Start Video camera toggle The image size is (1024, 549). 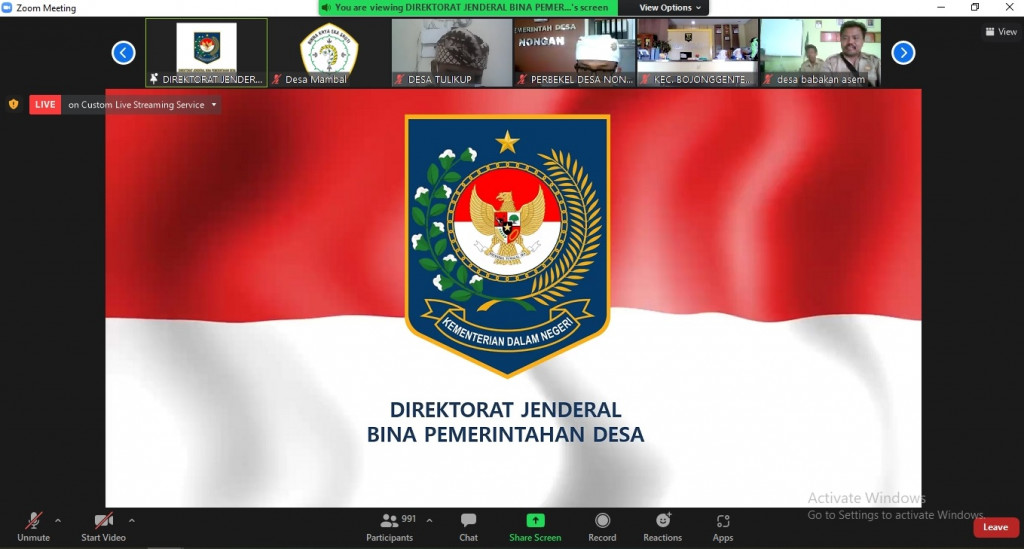tap(103, 527)
